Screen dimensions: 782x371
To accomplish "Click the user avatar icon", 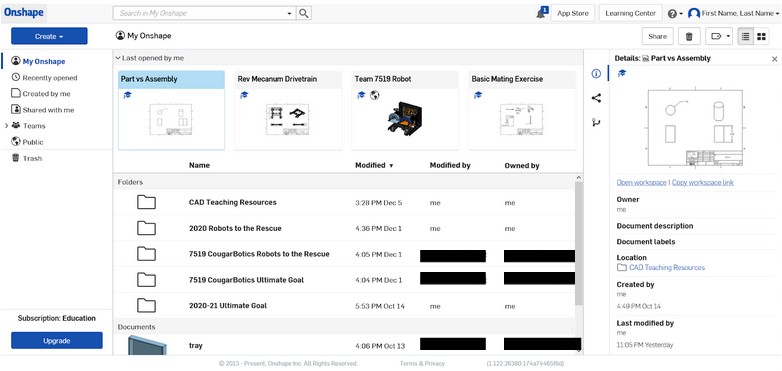I will pyautogui.click(x=694, y=13).
